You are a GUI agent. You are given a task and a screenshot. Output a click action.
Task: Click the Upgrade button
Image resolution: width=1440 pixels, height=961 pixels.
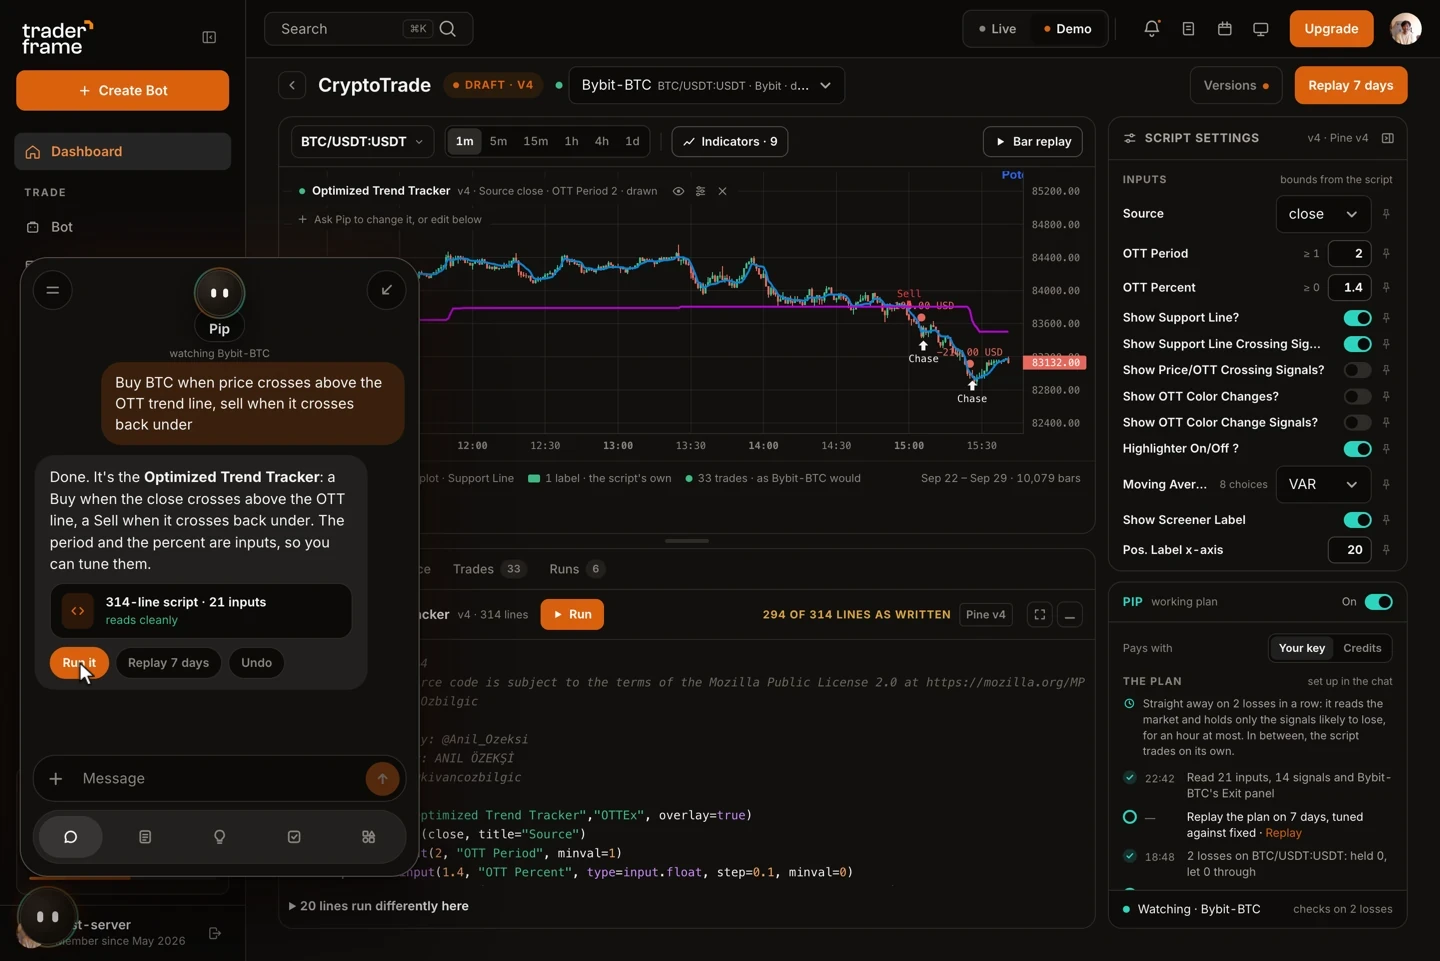pyautogui.click(x=1331, y=29)
